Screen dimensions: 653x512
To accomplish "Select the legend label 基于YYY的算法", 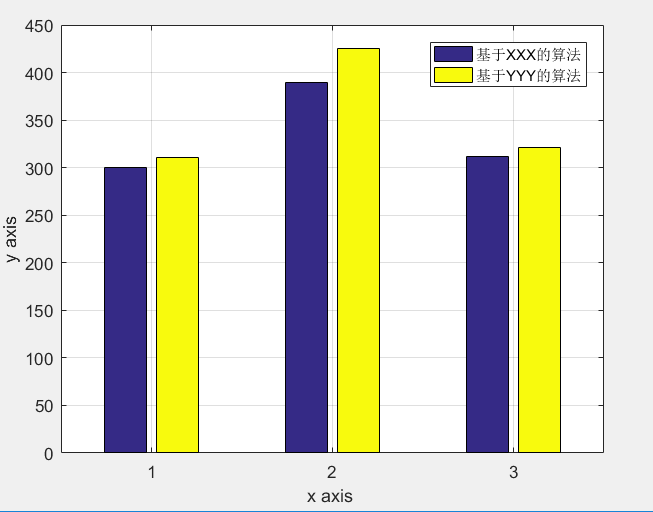I will (x=528, y=75).
